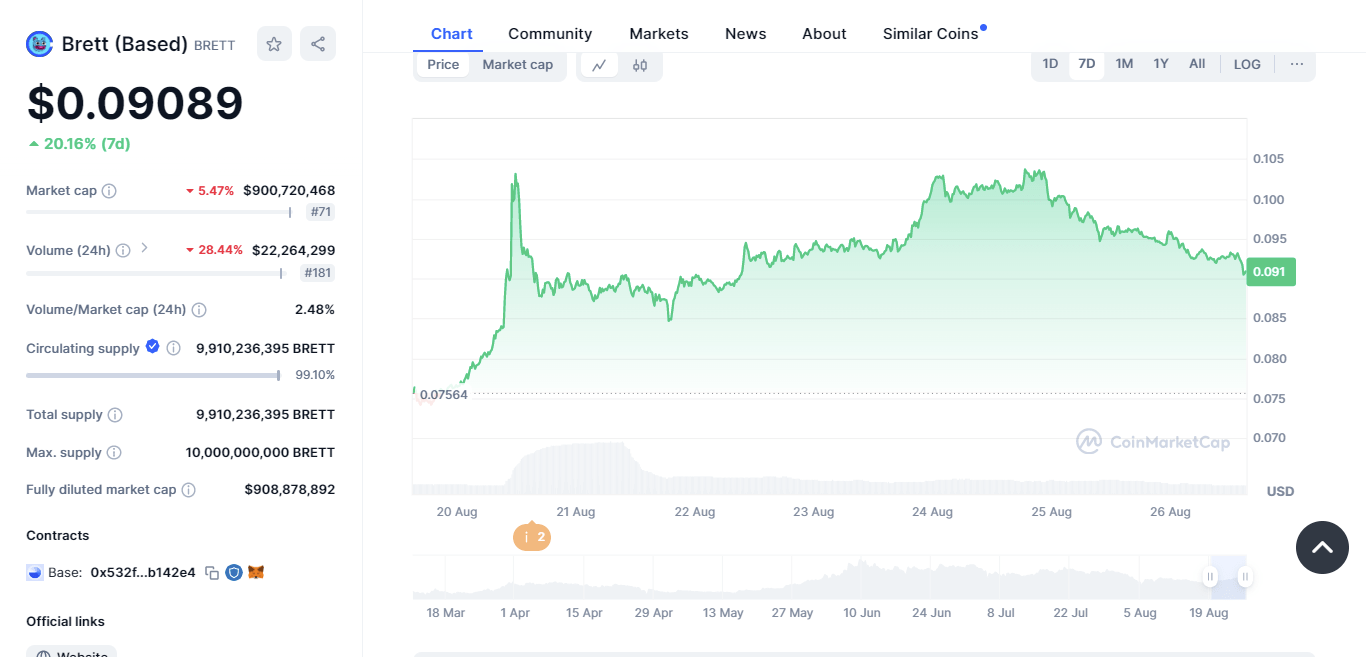Set chart range to 1M
This screenshot has height=657, width=1366.
click(1124, 64)
